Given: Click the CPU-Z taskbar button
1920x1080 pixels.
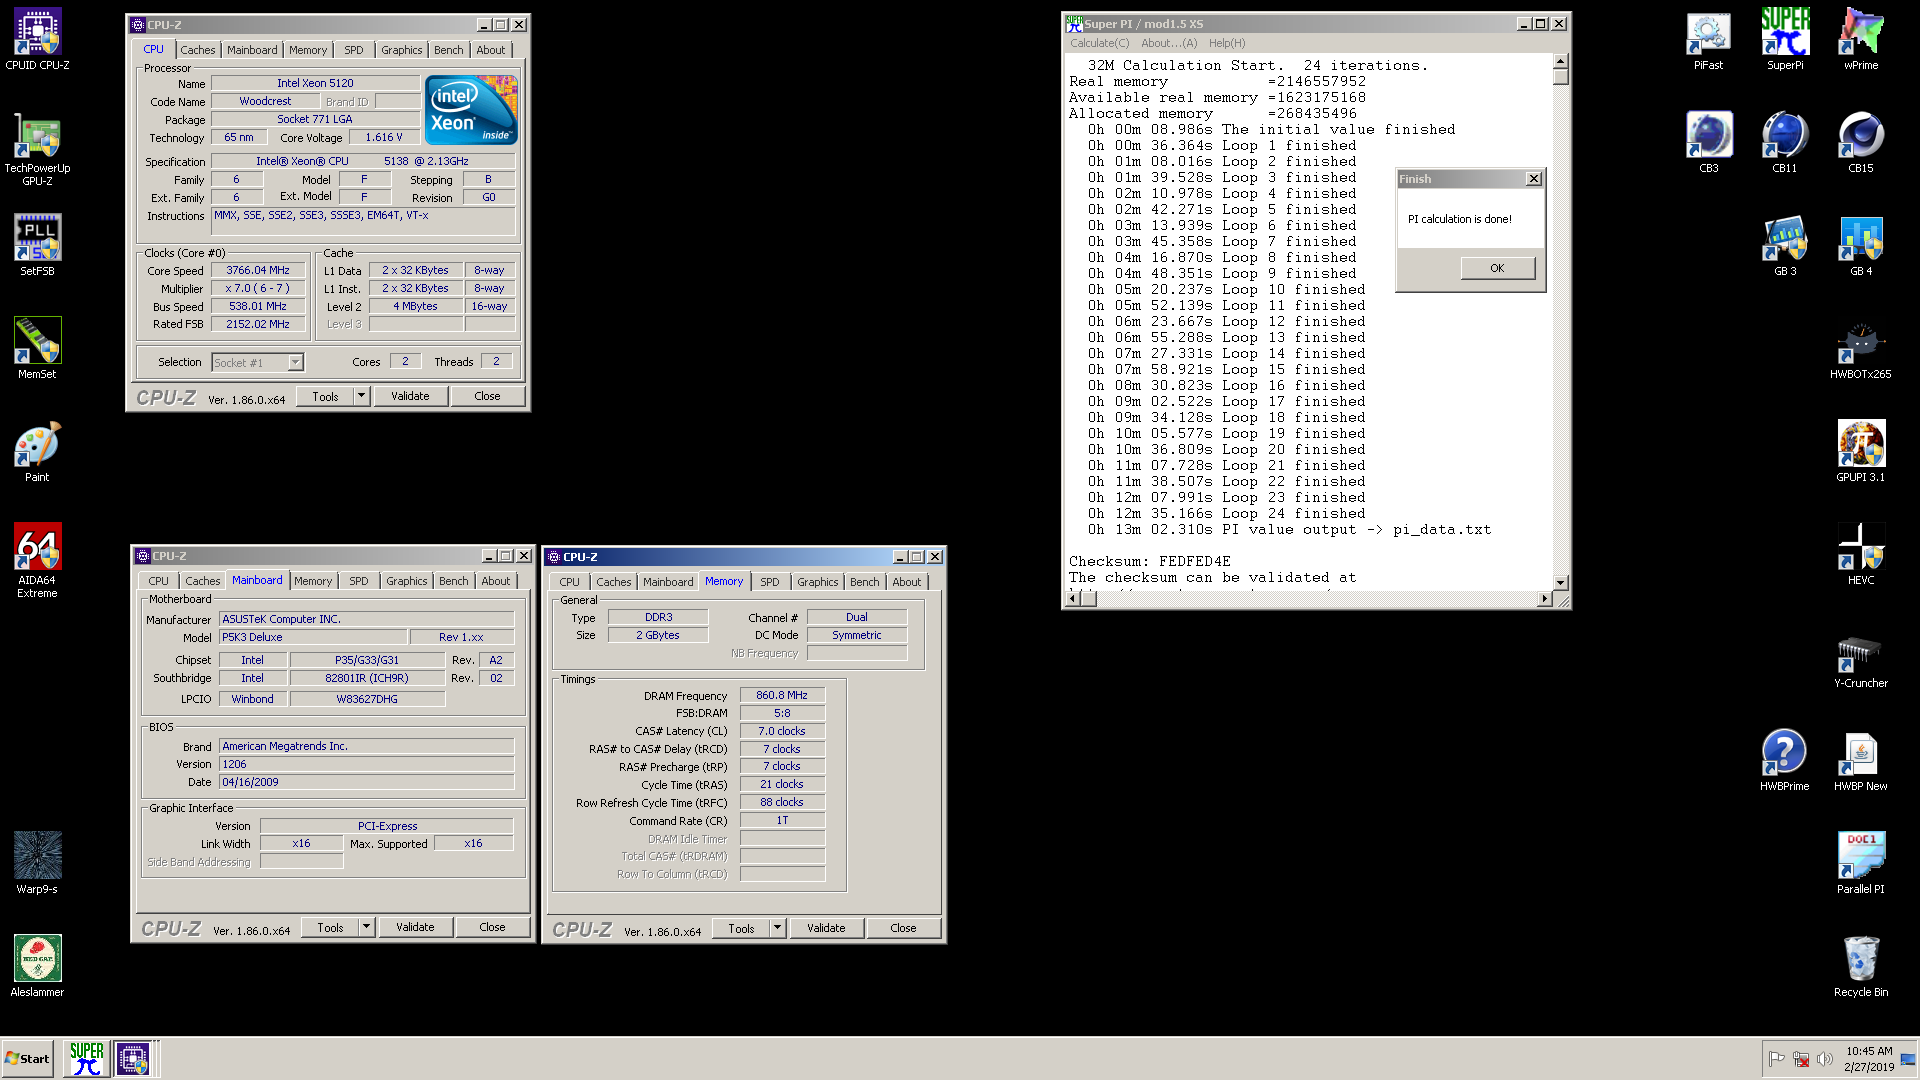Looking at the screenshot, I should [x=132, y=1058].
